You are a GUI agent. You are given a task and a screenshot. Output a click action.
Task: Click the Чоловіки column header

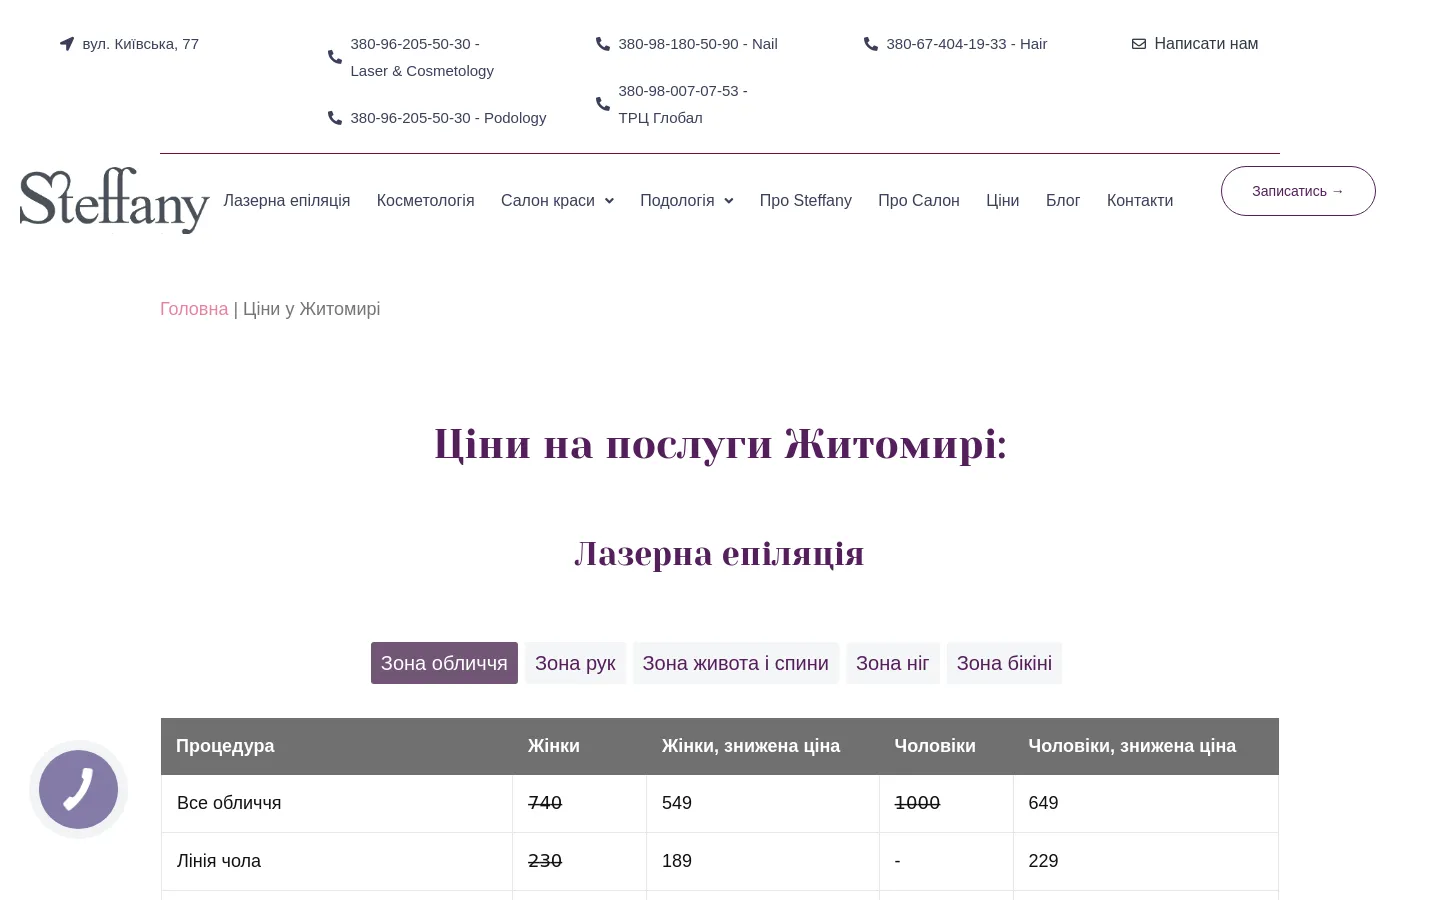pyautogui.click(x=935, y=746)
